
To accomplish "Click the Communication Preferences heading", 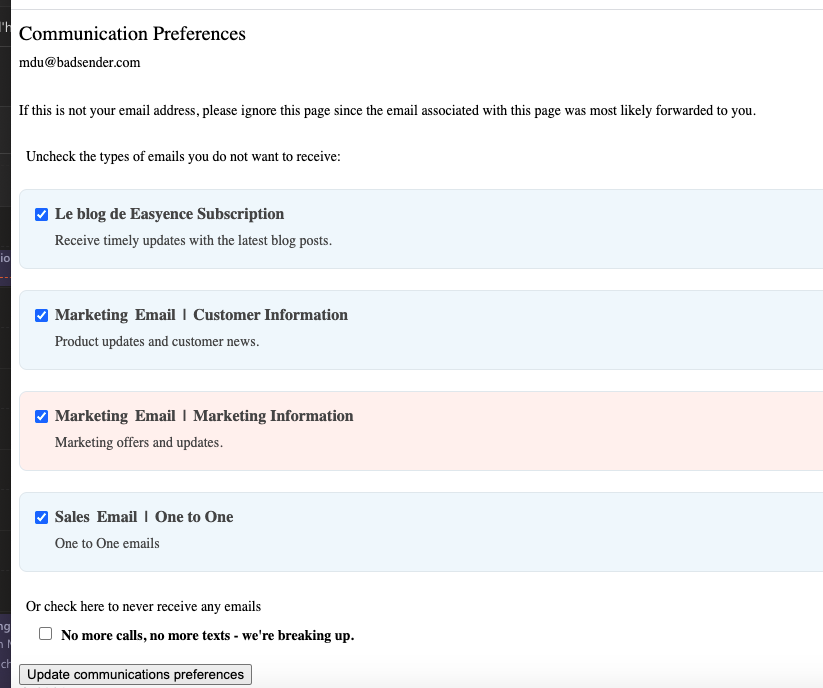I will pyautogui.click(x=132, y=33).
